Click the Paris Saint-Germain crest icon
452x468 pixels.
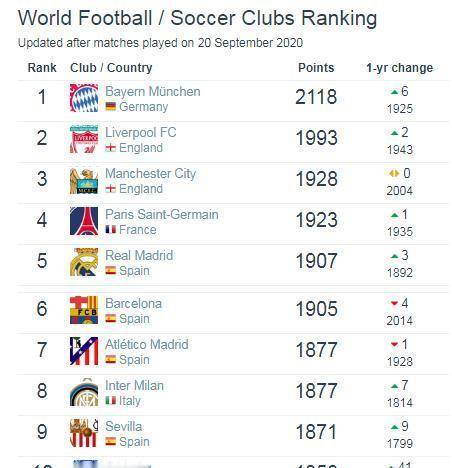click(84, 221)
